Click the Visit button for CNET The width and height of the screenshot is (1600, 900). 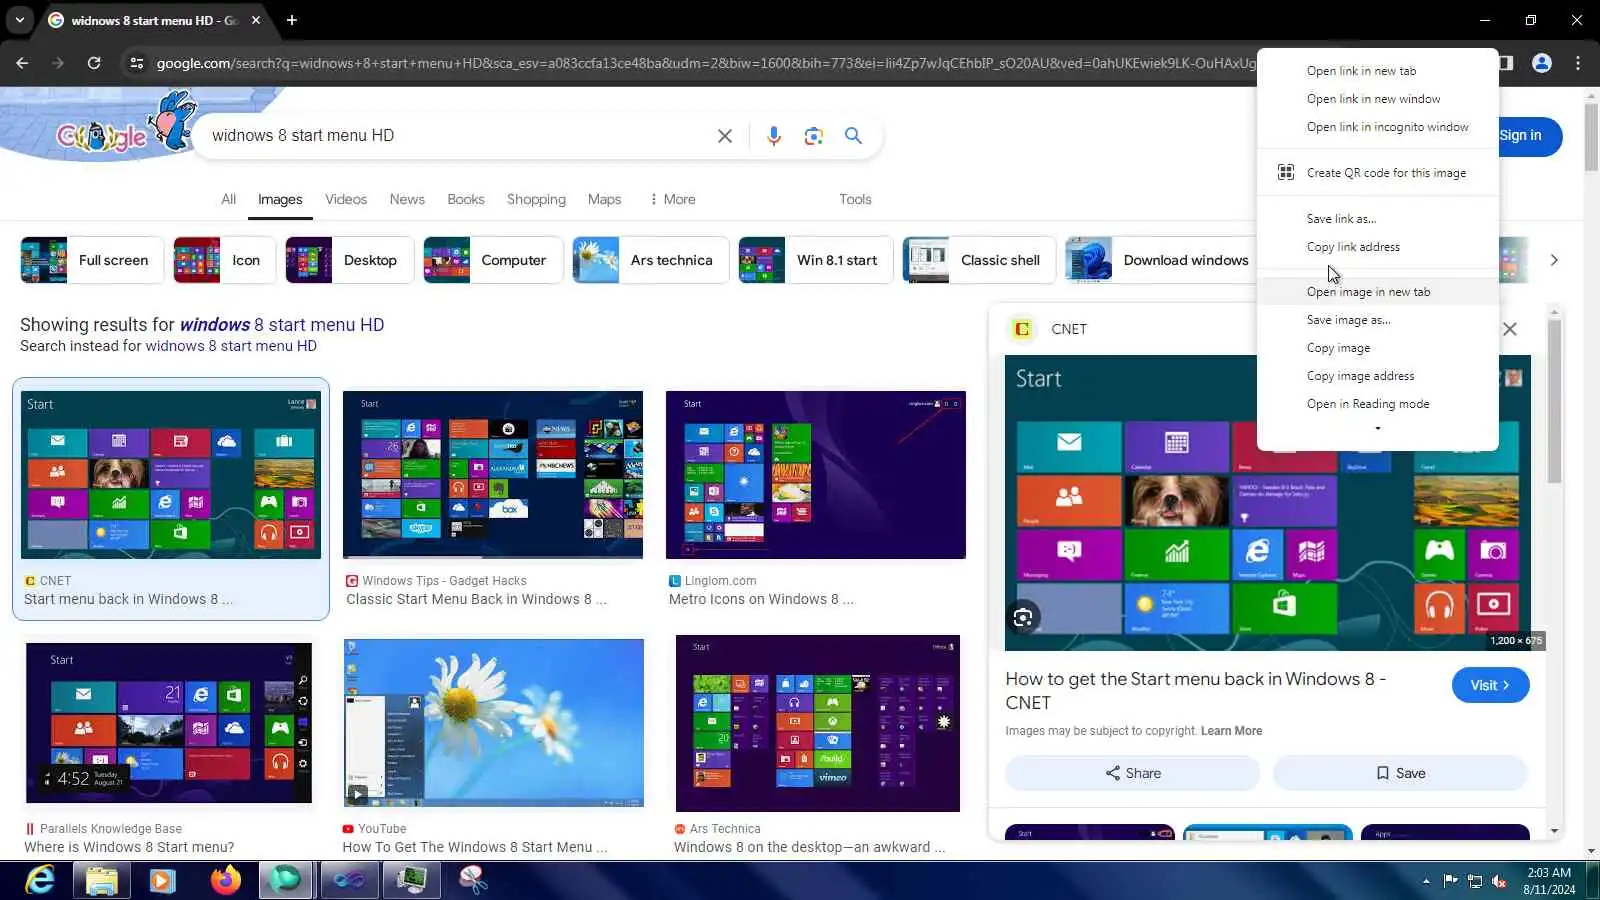tap(1490, 685)
